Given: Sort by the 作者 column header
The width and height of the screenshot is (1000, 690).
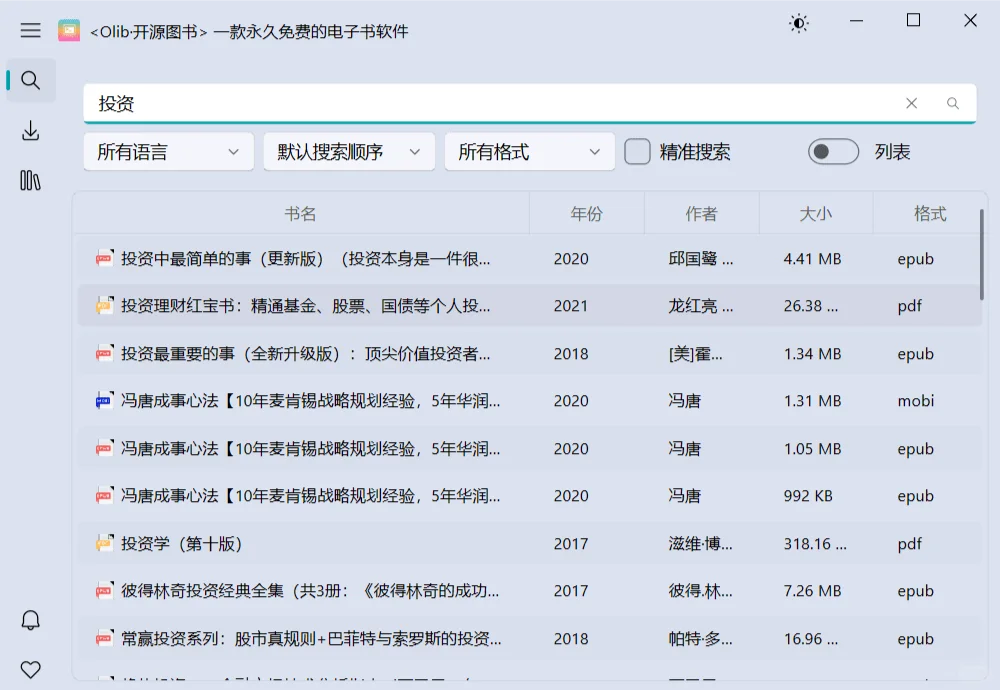Looking at the screenshot, I should coord(701,214).
